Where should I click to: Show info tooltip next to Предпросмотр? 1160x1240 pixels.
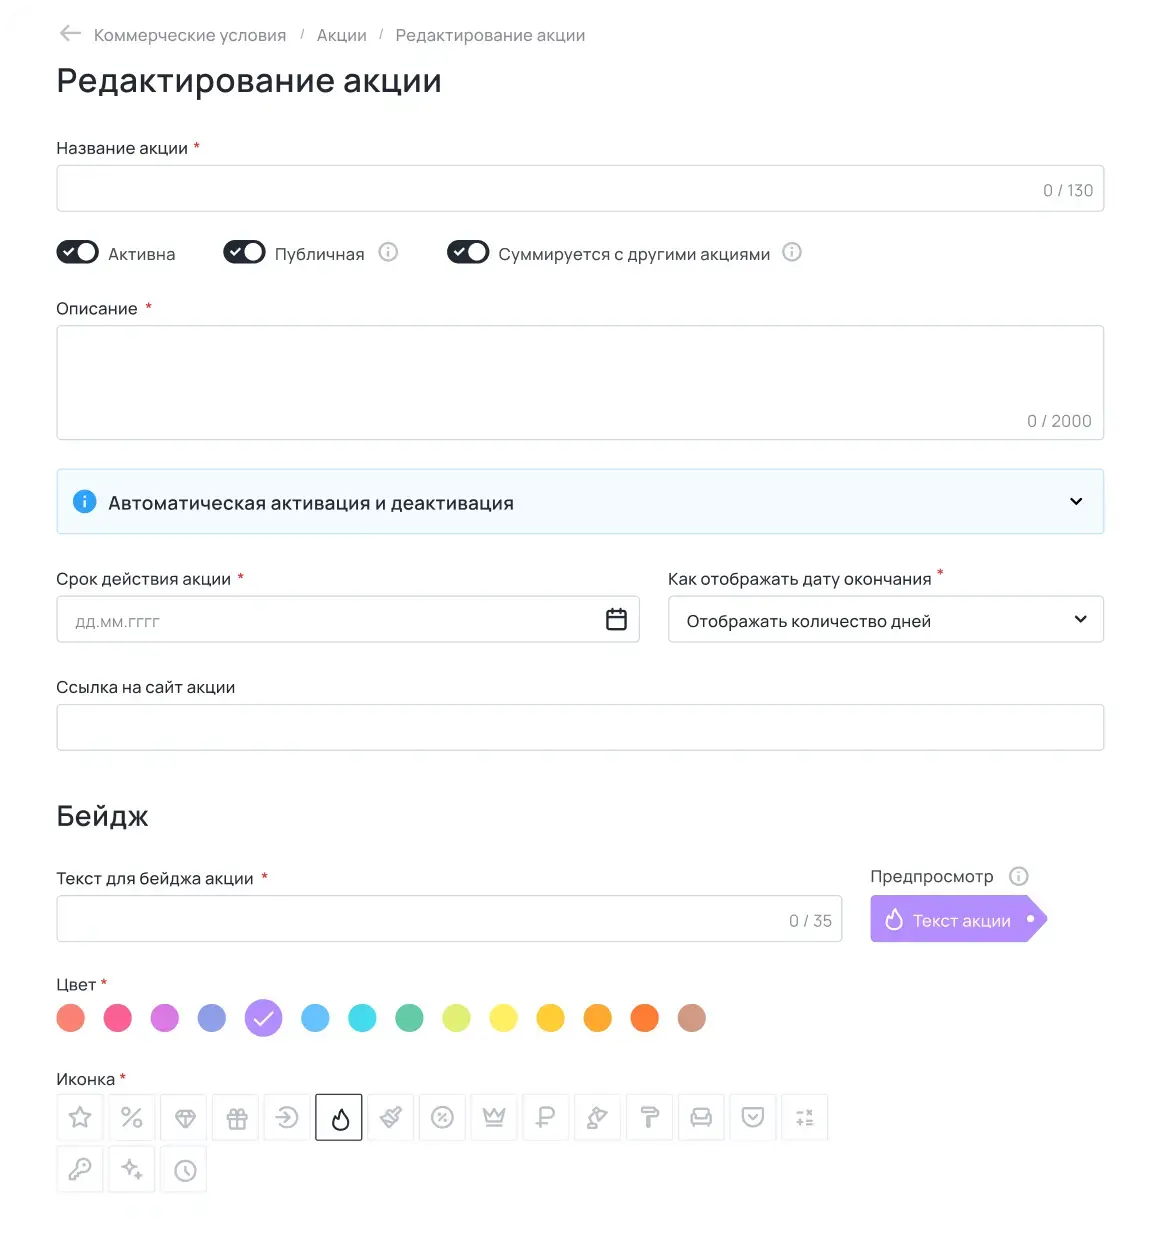coord(1019,876)
